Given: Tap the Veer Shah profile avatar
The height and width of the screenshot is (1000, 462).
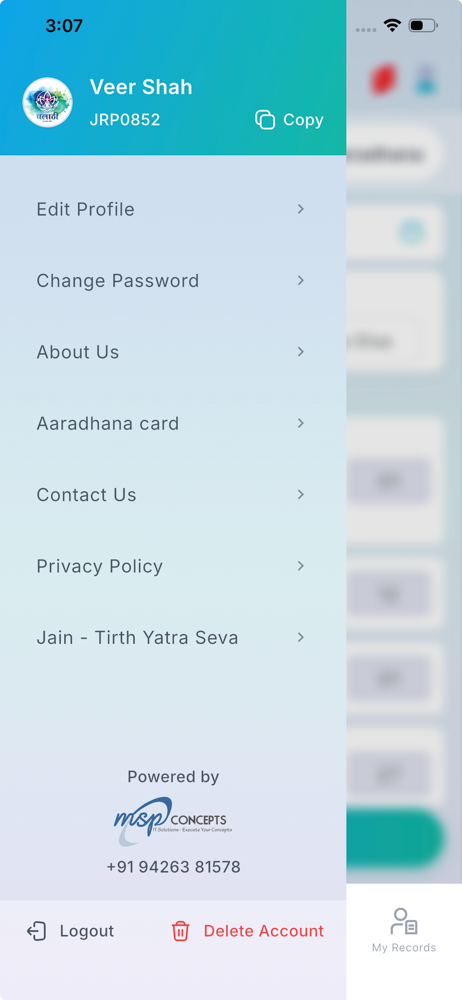Looking at the screenshot, I should click(x=47, y=102).
